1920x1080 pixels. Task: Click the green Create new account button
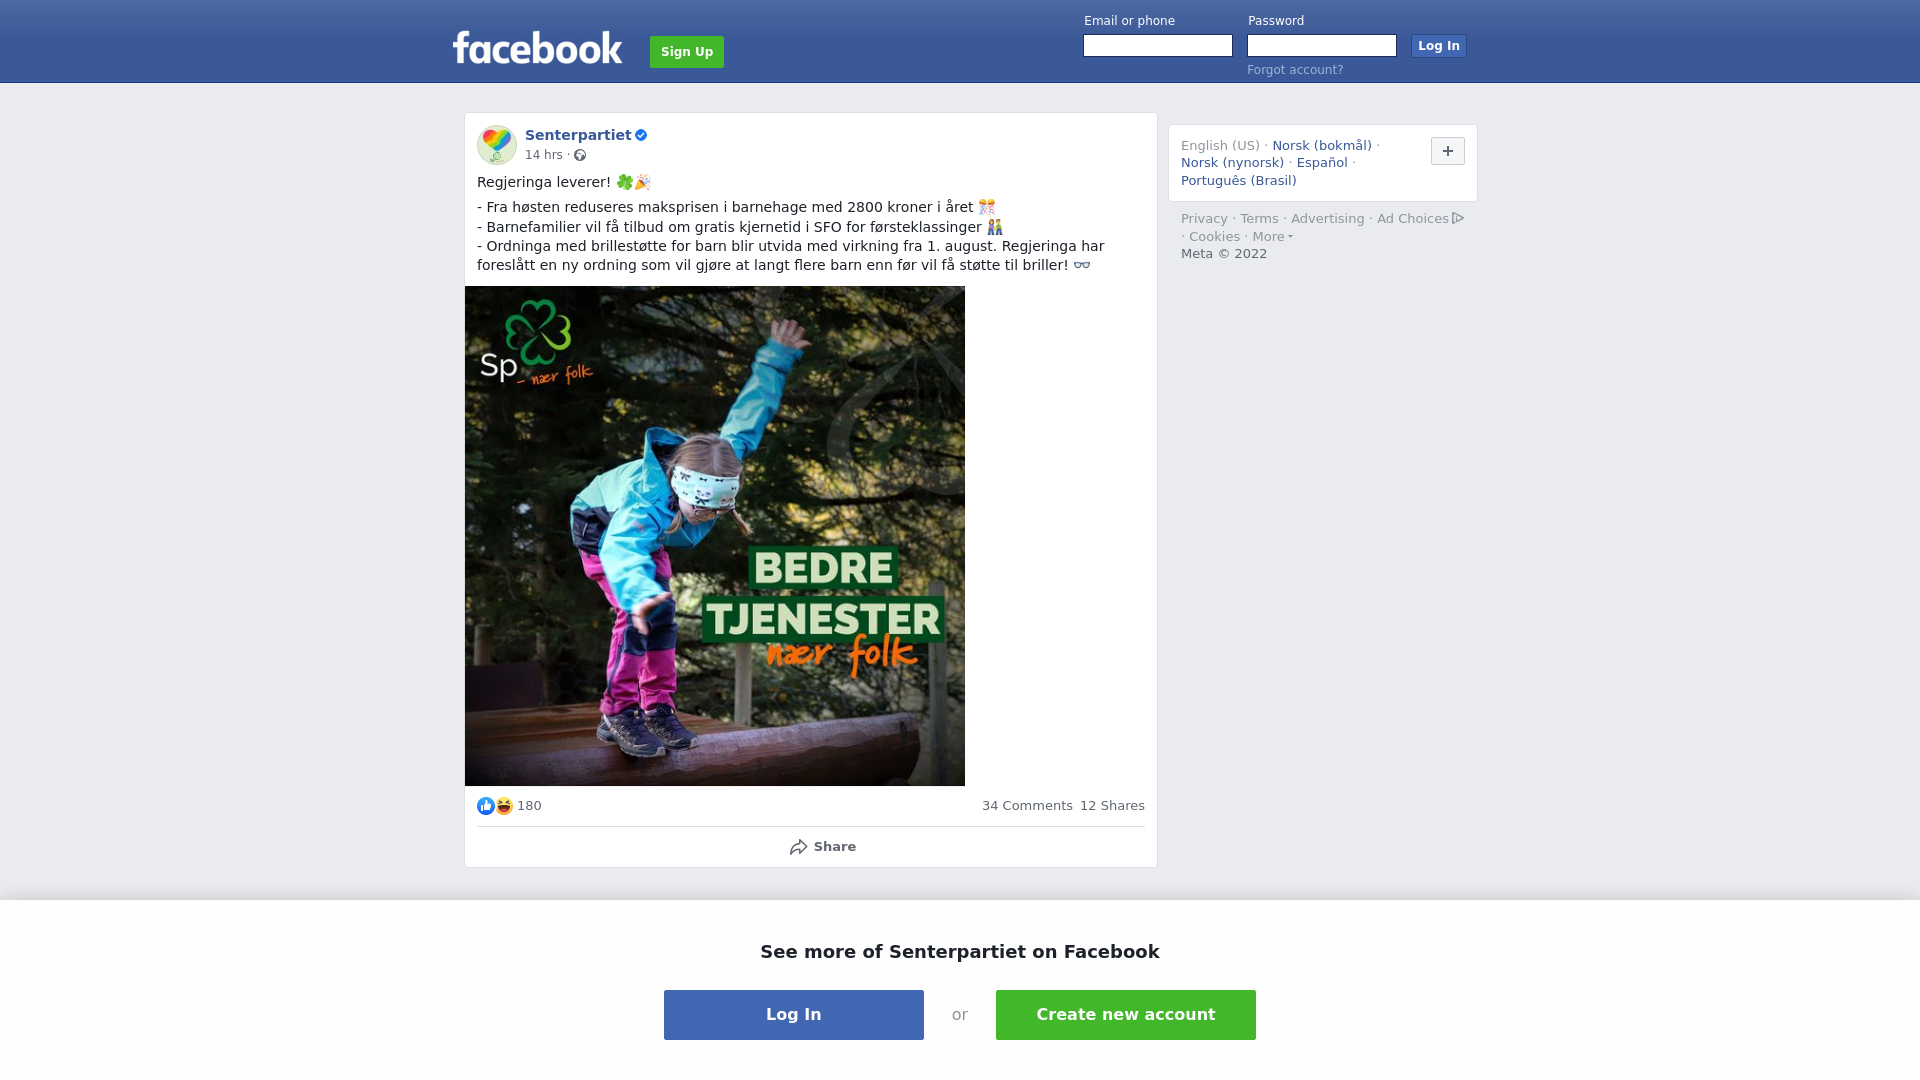(1126, 1015)
